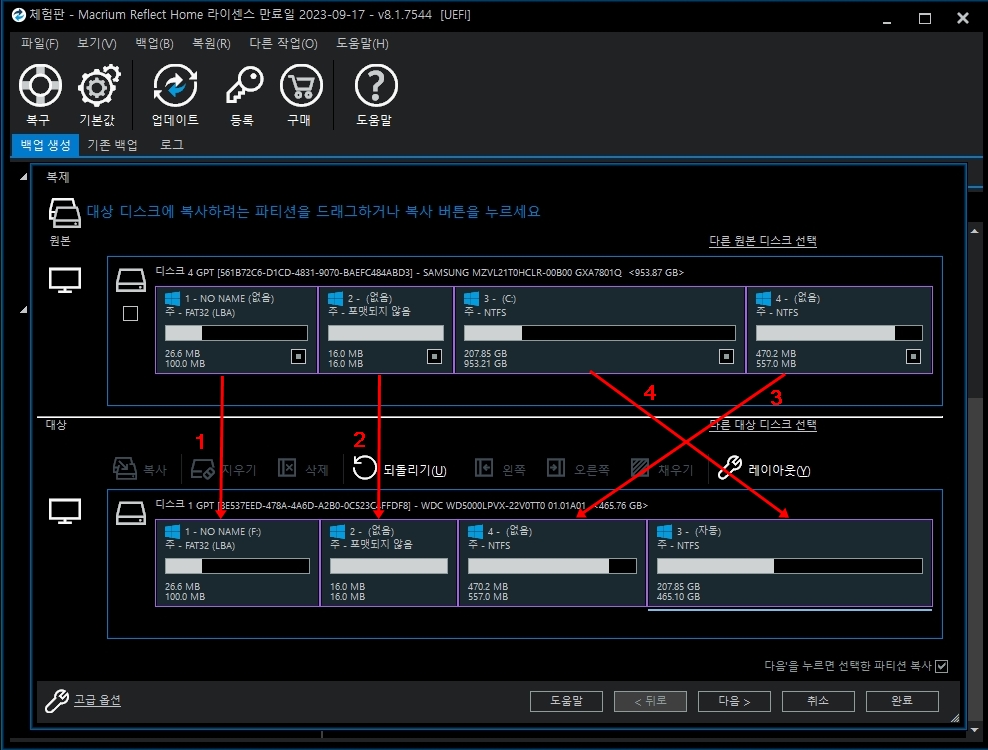
Task: Click the 채우기 fill space tool
Action: coord(662,469)
